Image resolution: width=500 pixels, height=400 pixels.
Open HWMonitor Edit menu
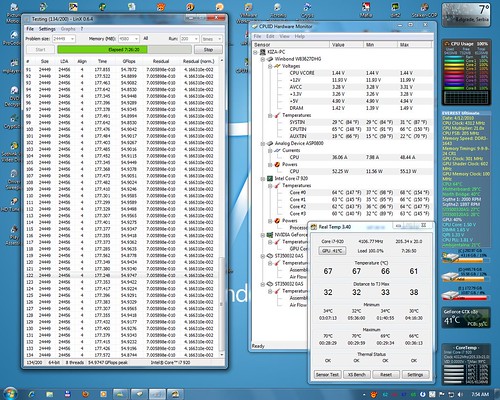(270, 36)
